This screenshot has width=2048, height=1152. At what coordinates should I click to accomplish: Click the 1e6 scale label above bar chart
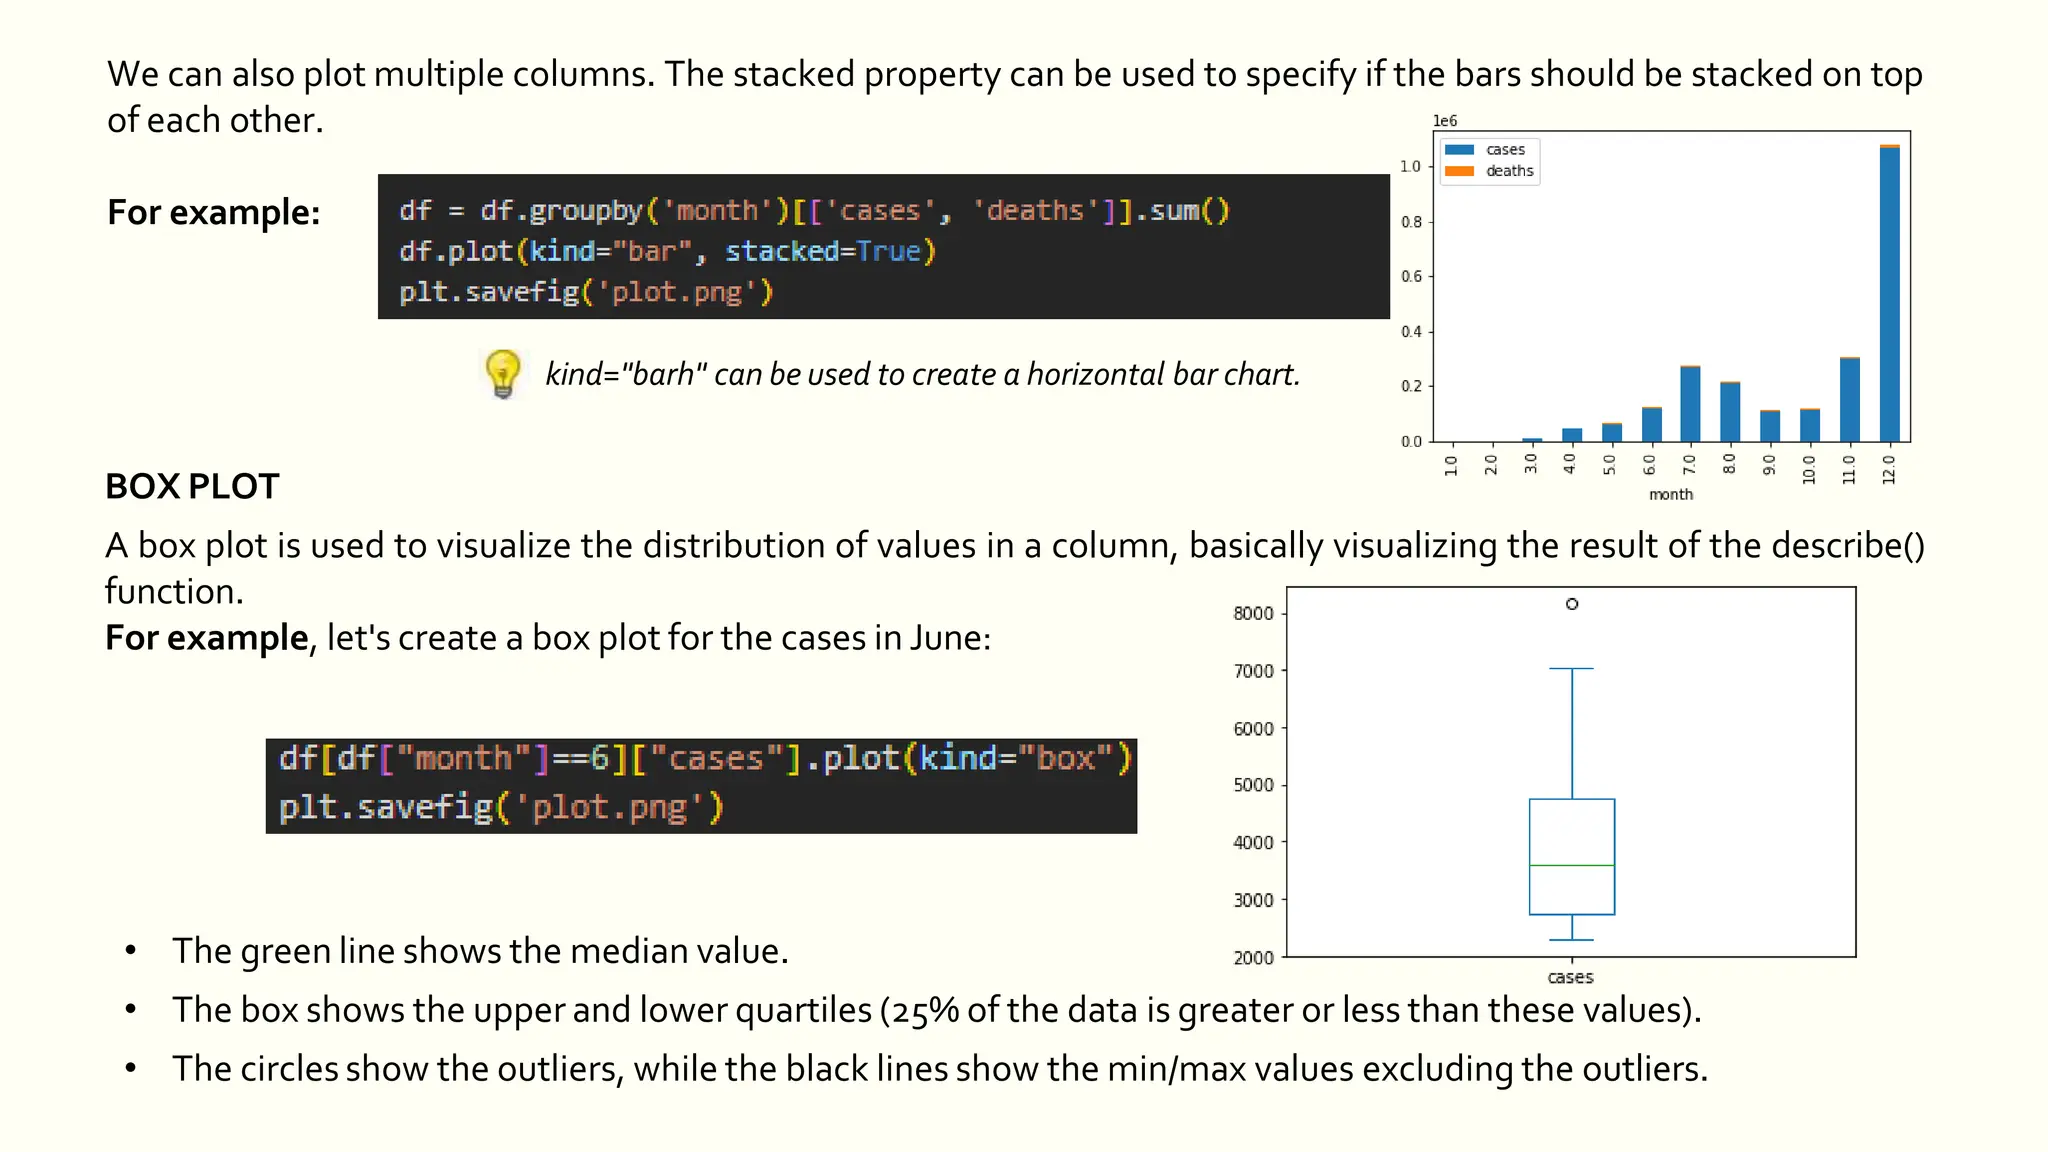(1445, 121)
